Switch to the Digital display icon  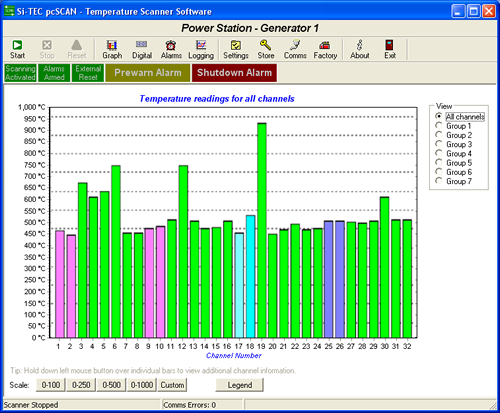[x=142, y=45]
